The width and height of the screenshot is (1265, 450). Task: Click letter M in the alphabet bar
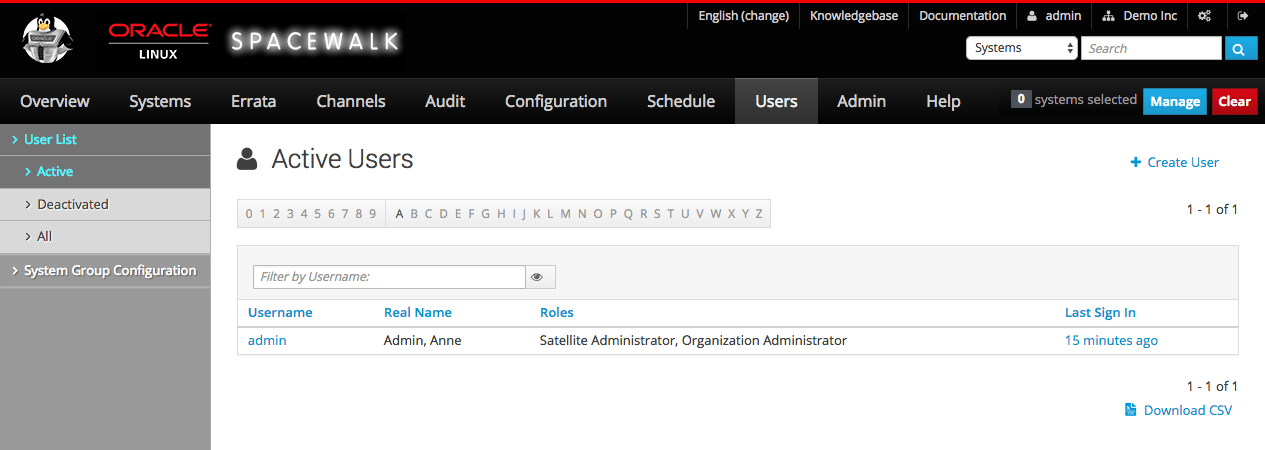[x=565, y=213]
